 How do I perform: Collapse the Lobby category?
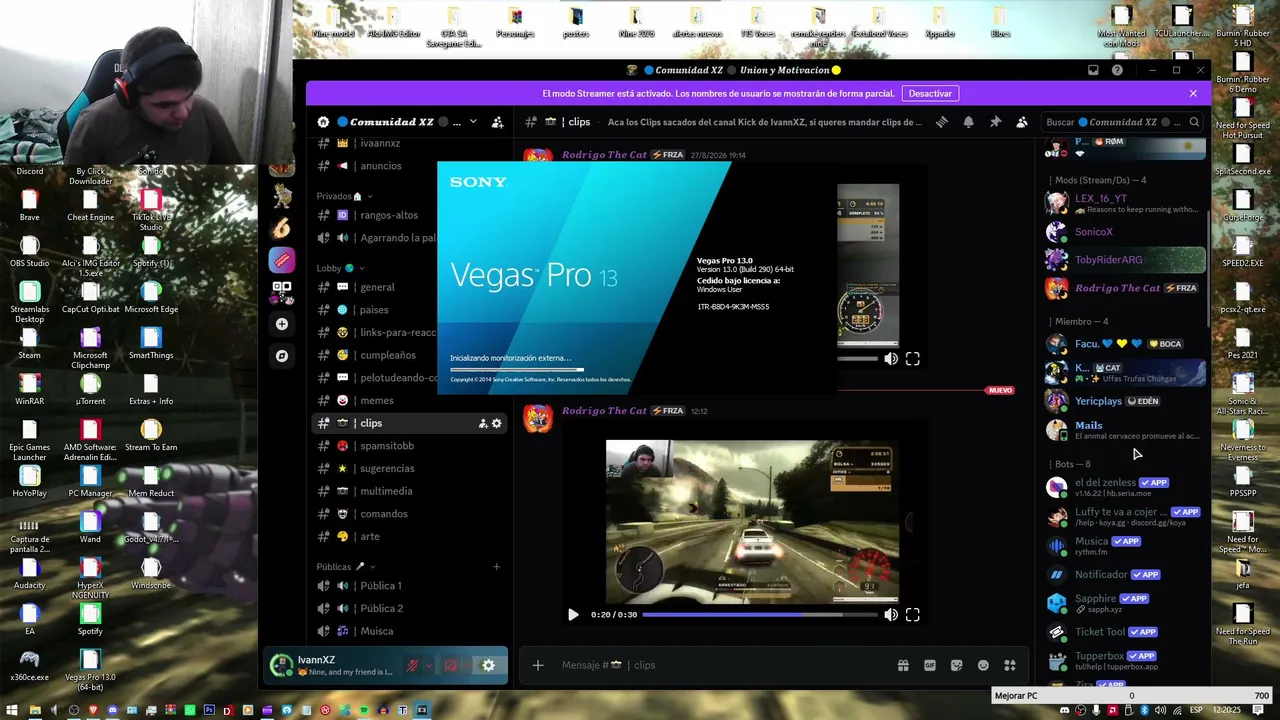click(341, 268)
